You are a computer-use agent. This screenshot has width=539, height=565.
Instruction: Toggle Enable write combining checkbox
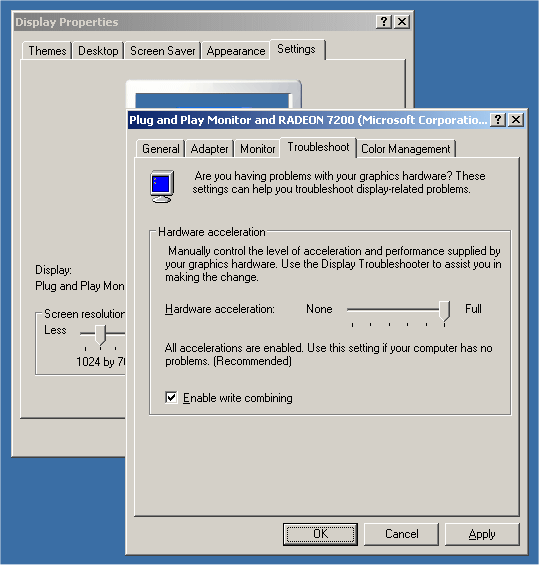[x=171, y=397]
